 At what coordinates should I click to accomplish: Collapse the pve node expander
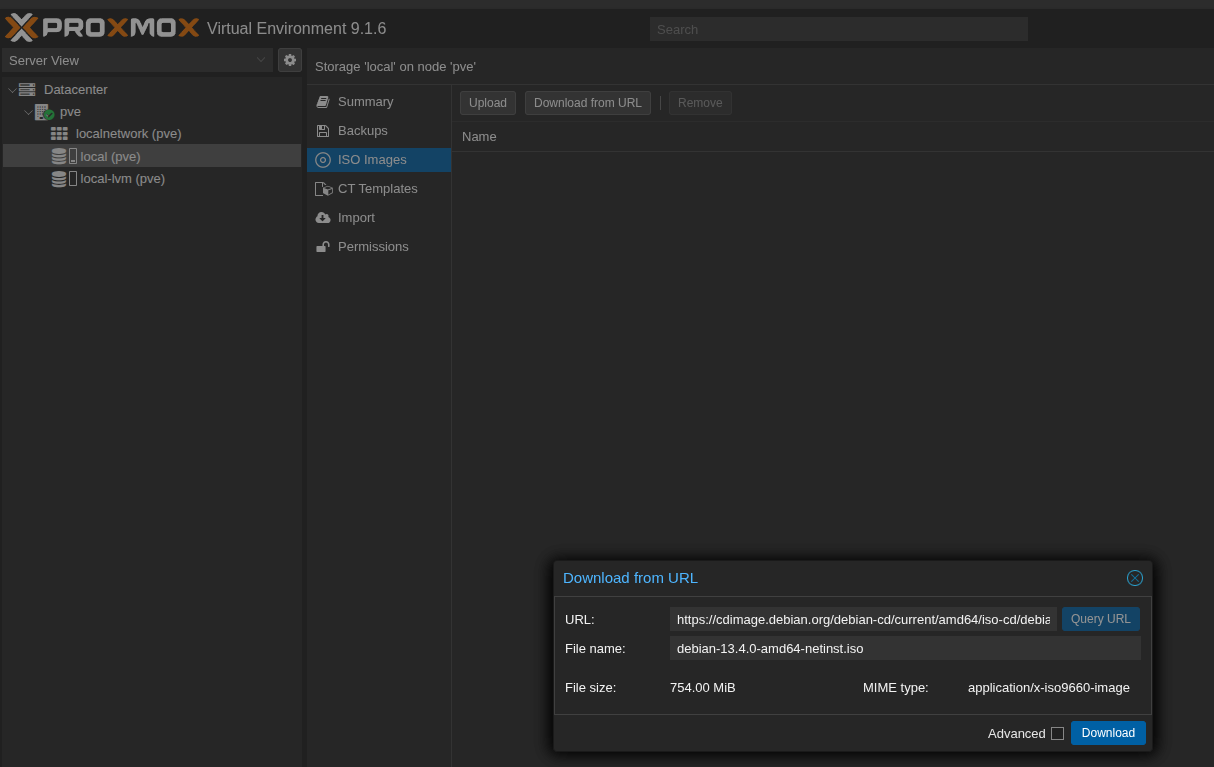point(28,112)
